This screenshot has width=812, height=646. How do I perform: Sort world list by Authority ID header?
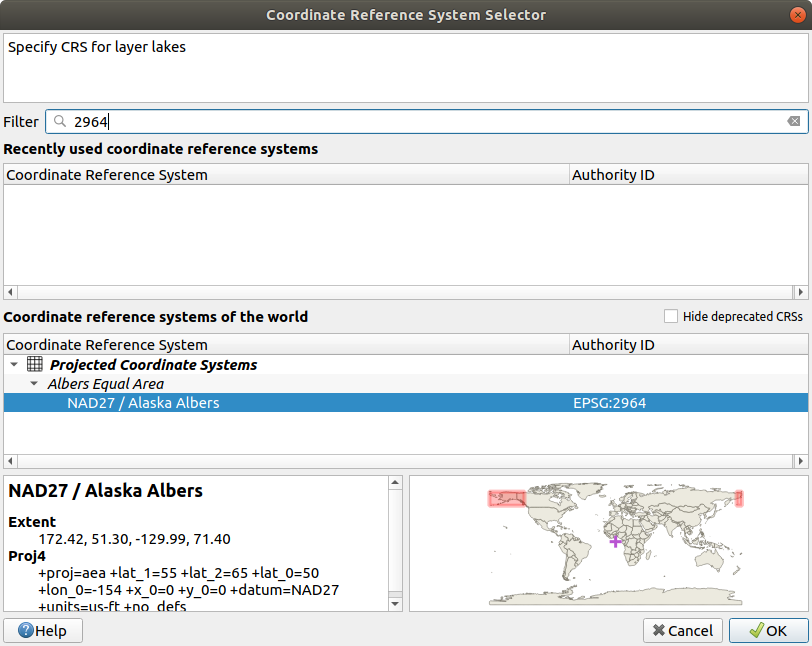click(x=613, y=345)
